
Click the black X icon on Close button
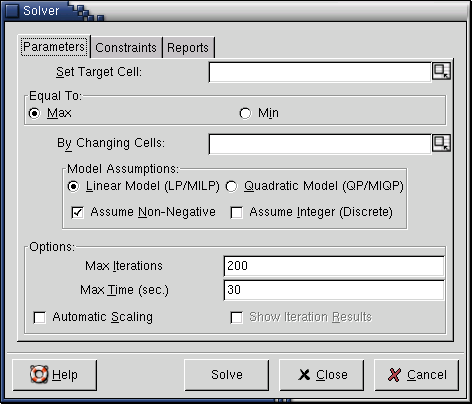point(304,375)
